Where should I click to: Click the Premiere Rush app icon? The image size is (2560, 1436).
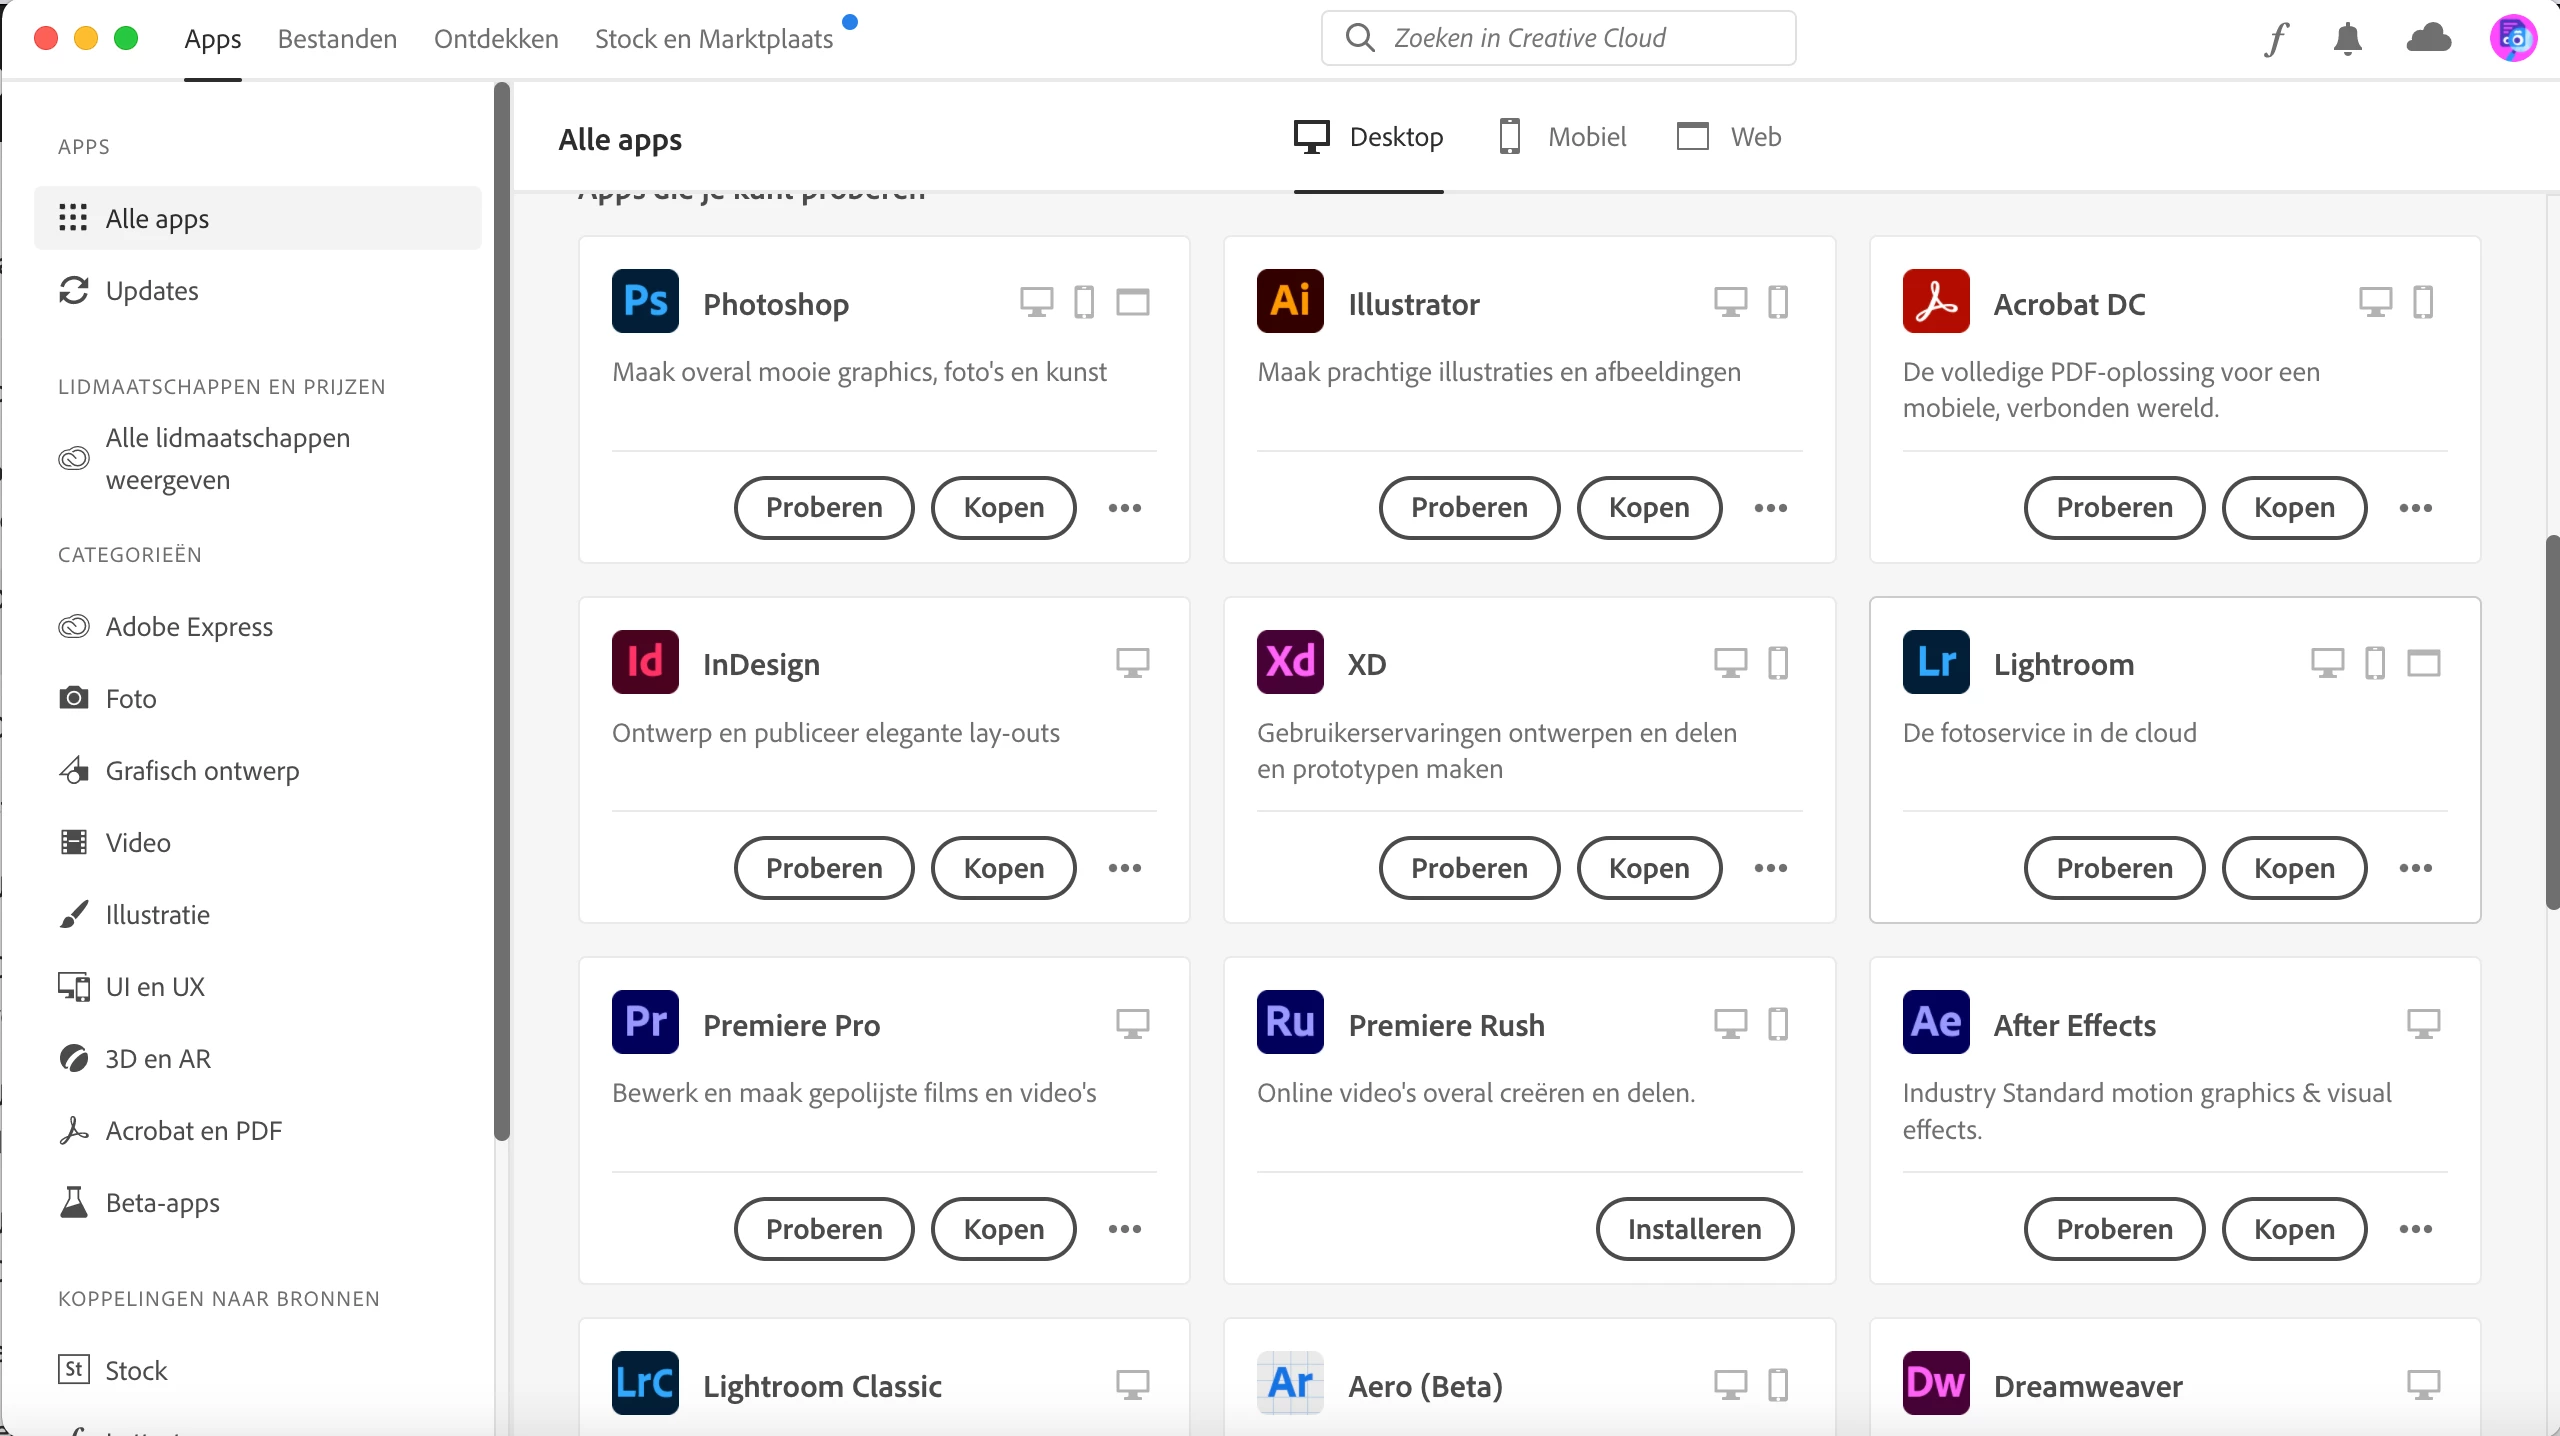coord(1290,1022)
